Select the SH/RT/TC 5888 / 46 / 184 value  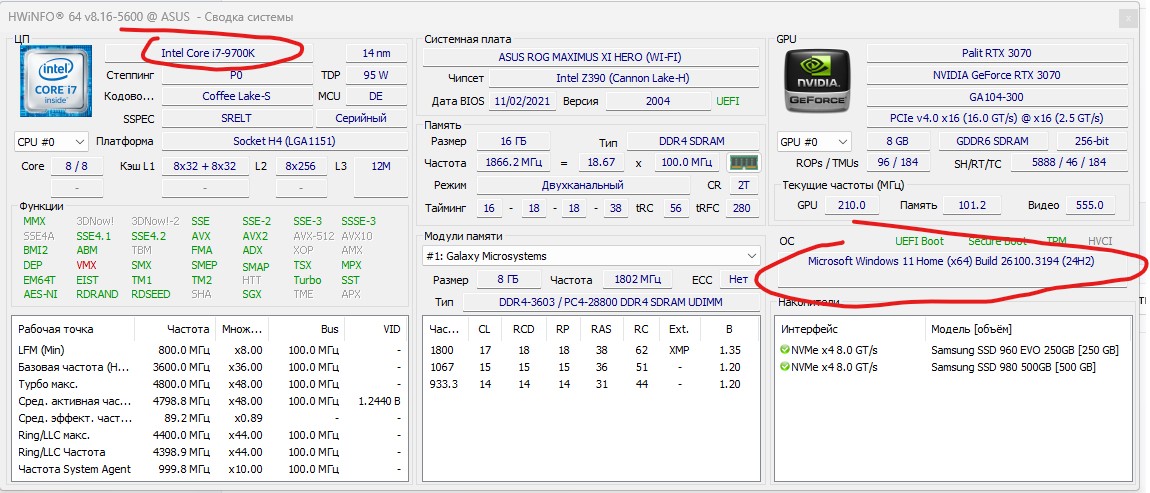point(1068,162)
